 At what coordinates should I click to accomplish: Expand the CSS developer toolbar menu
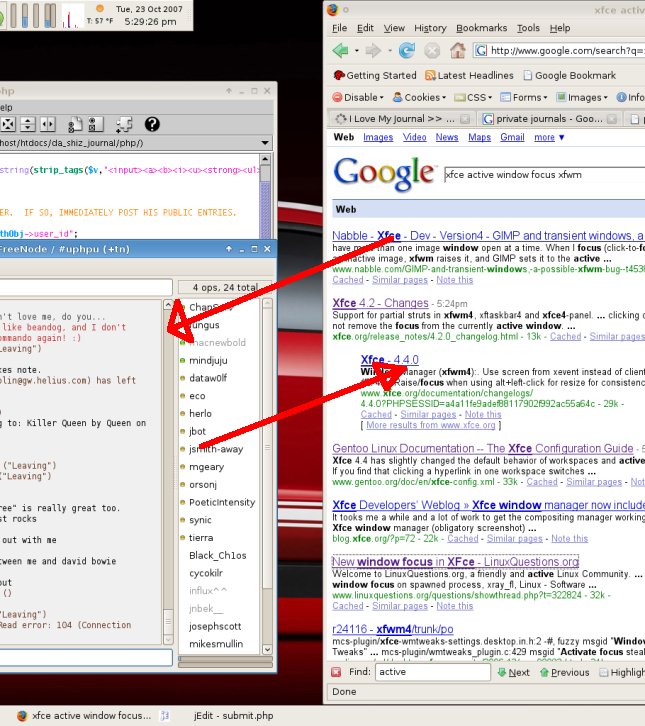473,97
